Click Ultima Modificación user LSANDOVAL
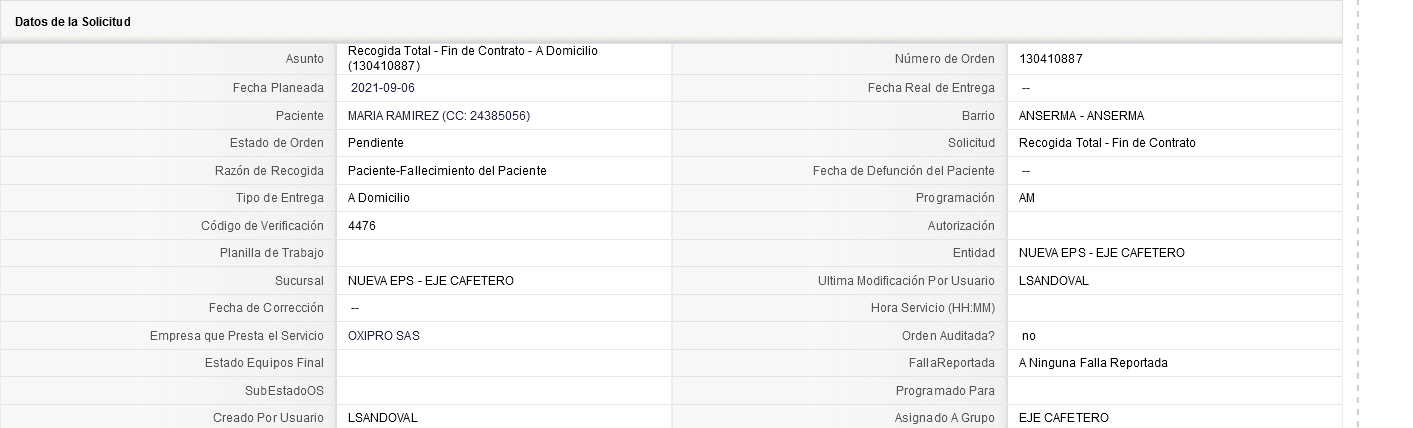The height and width of the screenshot is (428, 1413). (x=1054, y=281)
